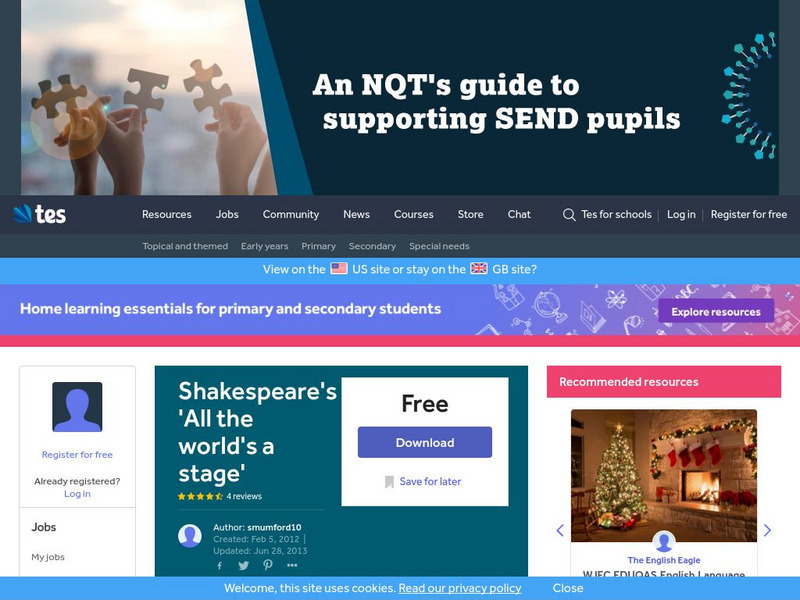Select the Secondary sub-navigation tab
800x600 pixels.
(372, 246)
